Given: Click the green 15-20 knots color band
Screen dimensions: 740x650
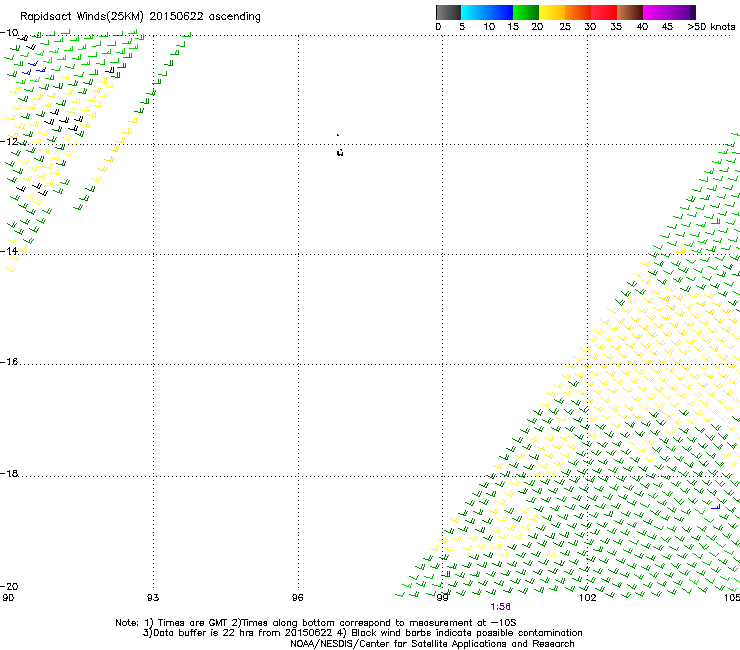Looking at the screenshot, I should (526, 12).
